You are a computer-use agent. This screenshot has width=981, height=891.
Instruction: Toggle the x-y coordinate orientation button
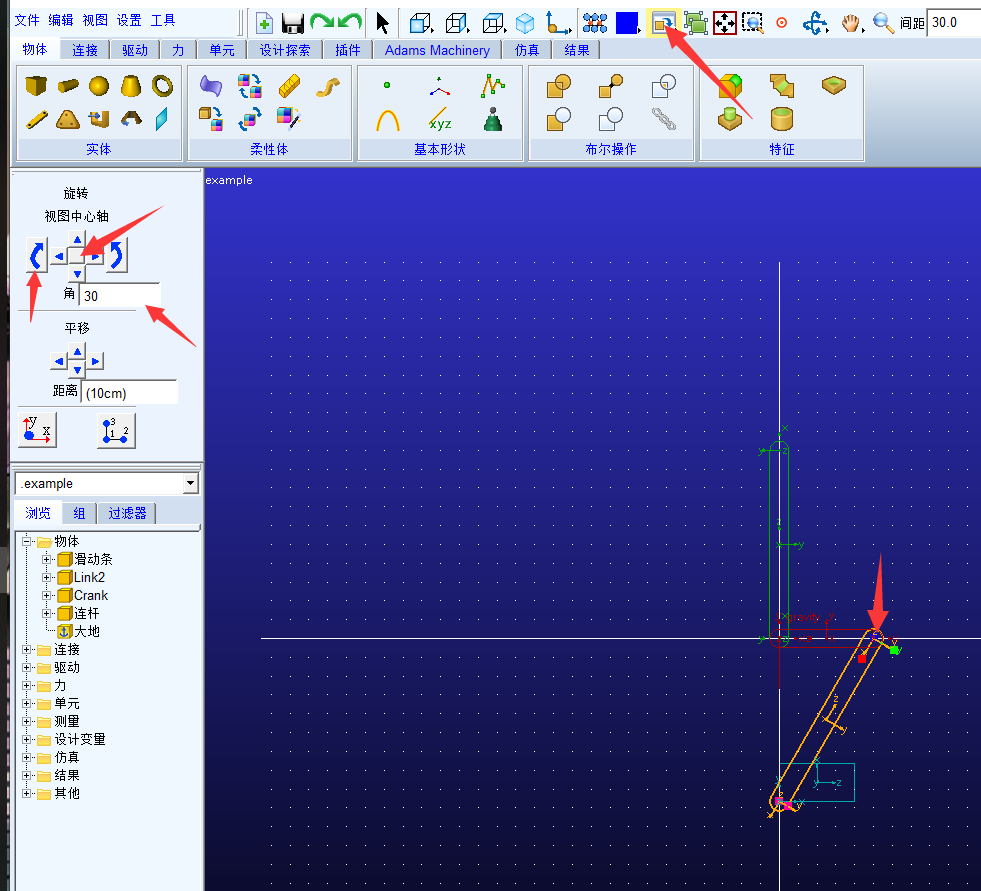pyautogui.click(x=38, y=430)
